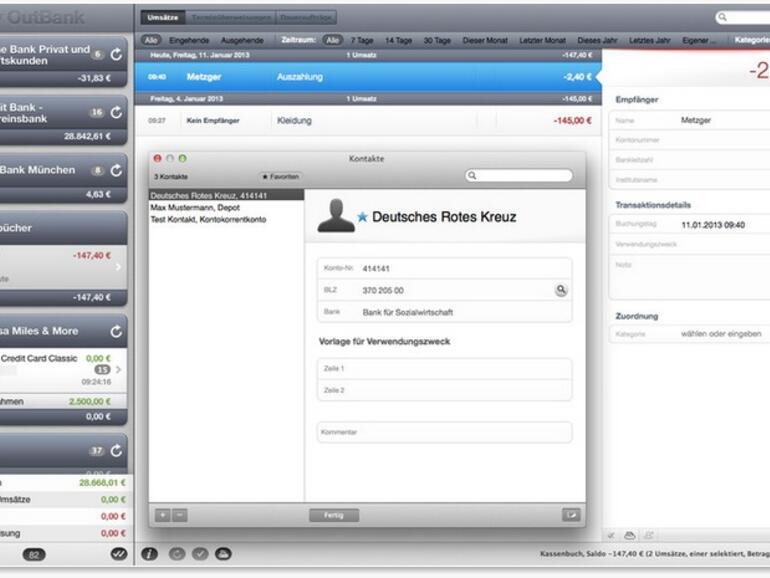
Task: Set Zeitraum to Letzter Monat
Action: coord(542,40)
